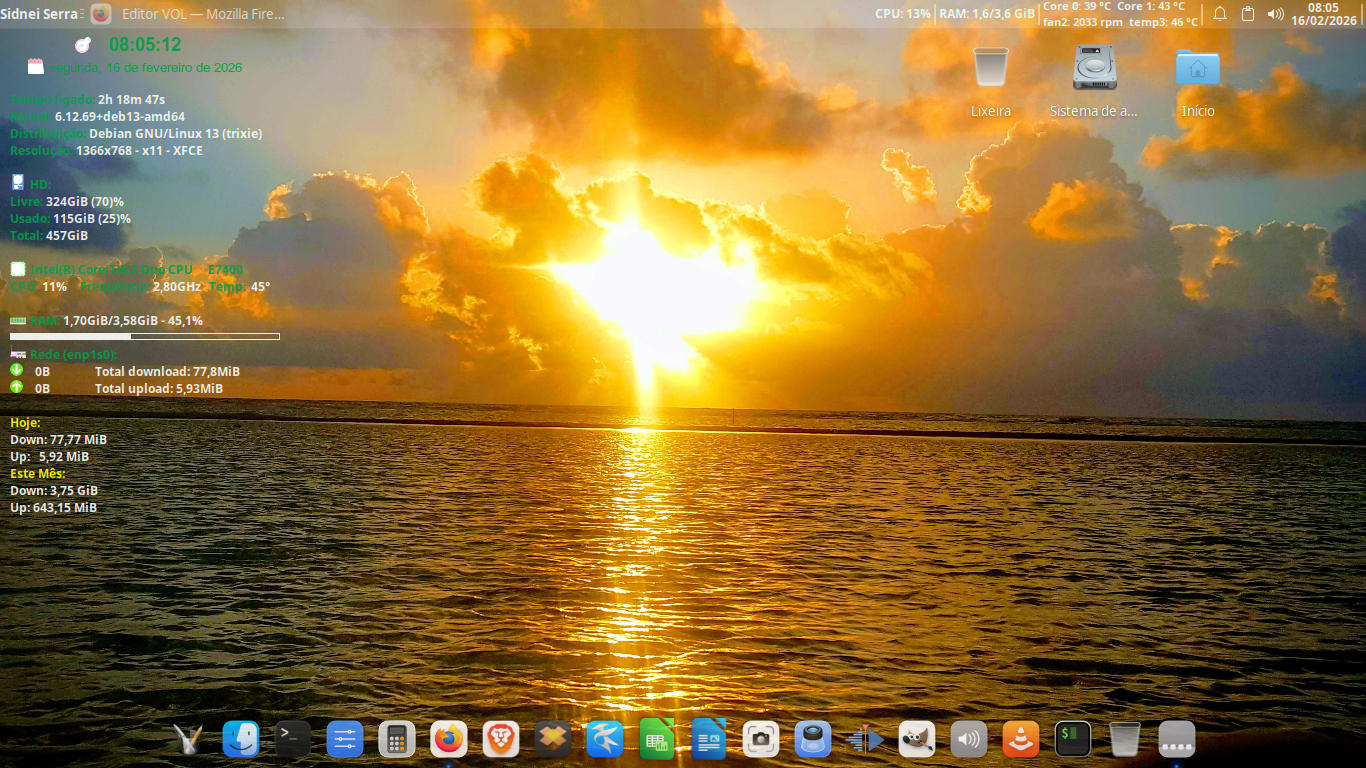
Task: Open the settings sliders icon in dock
Action: point(345,740)
